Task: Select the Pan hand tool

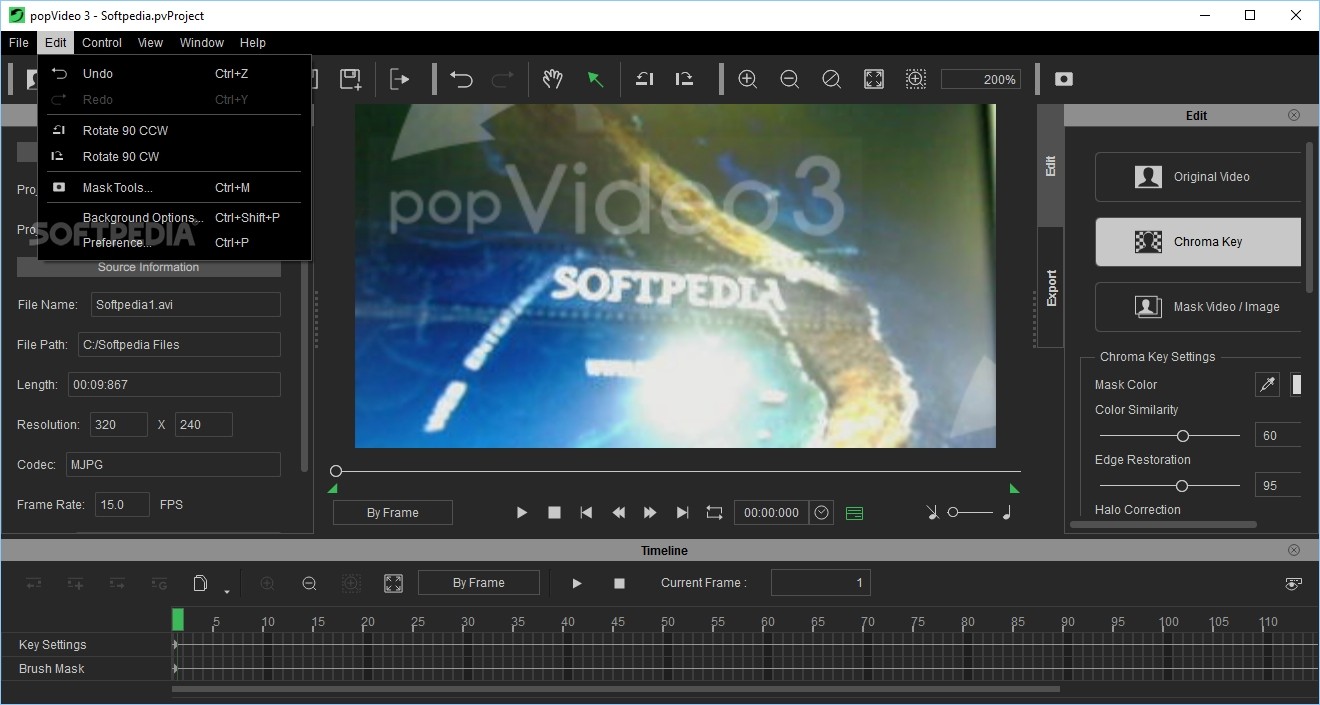Action: [x=553, y=79]
